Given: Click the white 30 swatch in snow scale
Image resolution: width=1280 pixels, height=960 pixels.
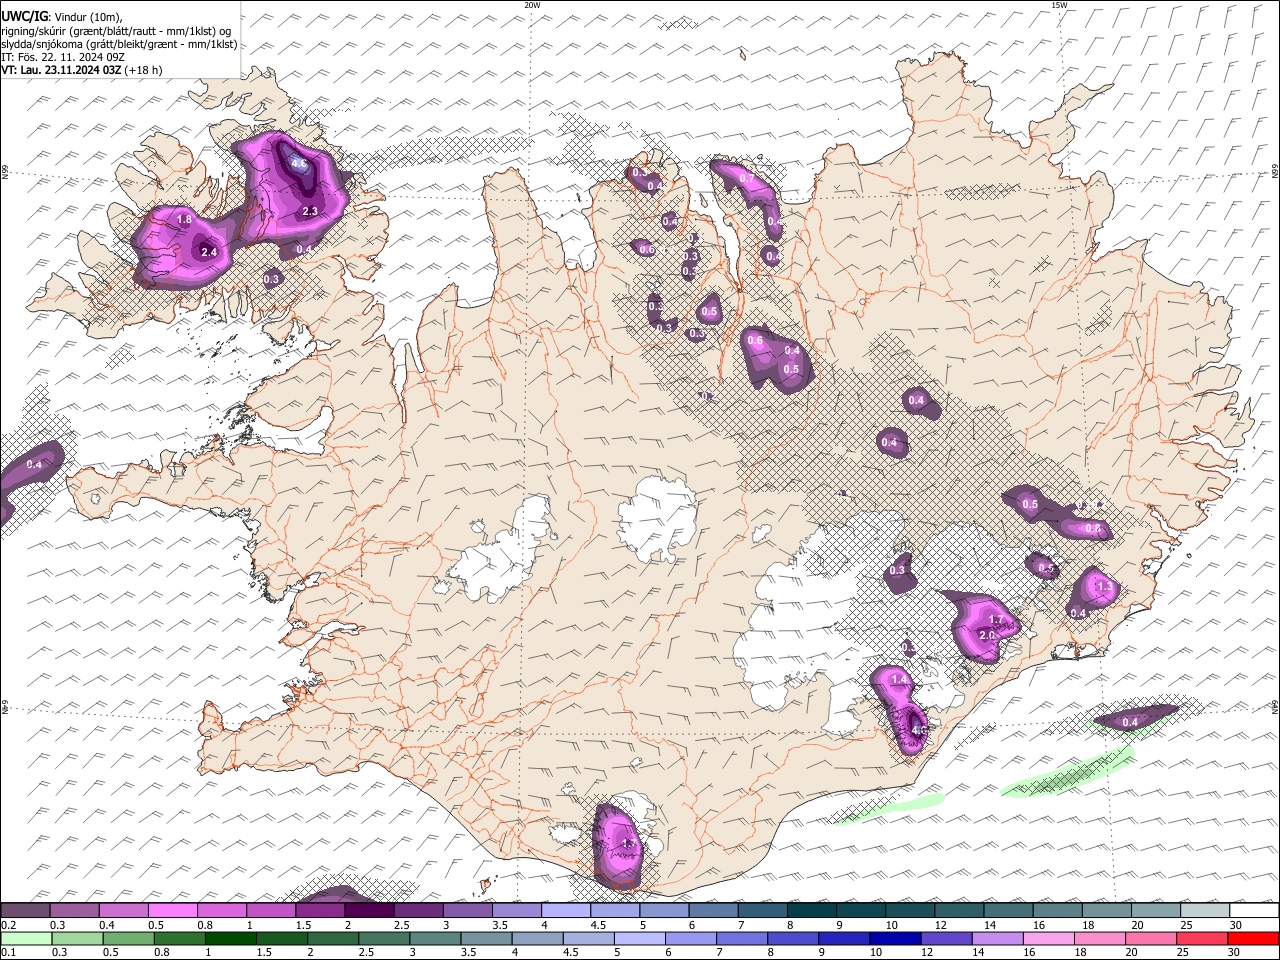Looking at the screenshot, I should coord(1255,911).
